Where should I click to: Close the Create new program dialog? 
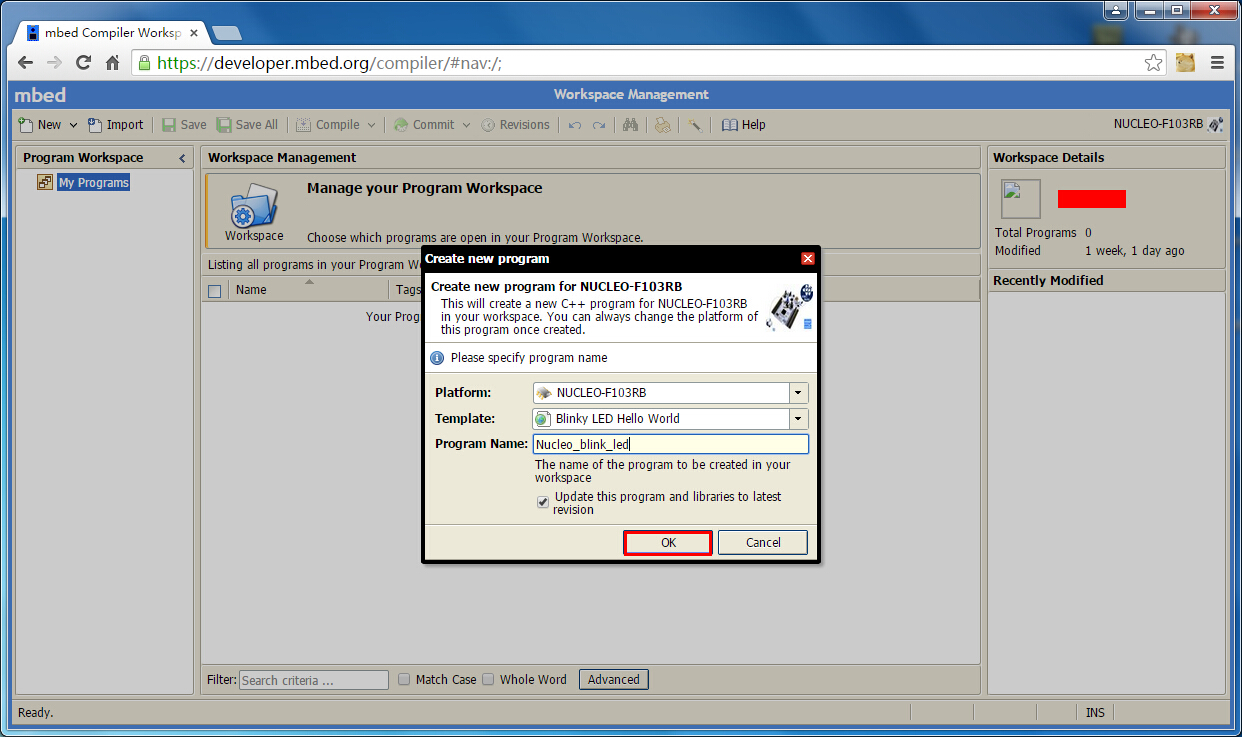click(808, 259)
